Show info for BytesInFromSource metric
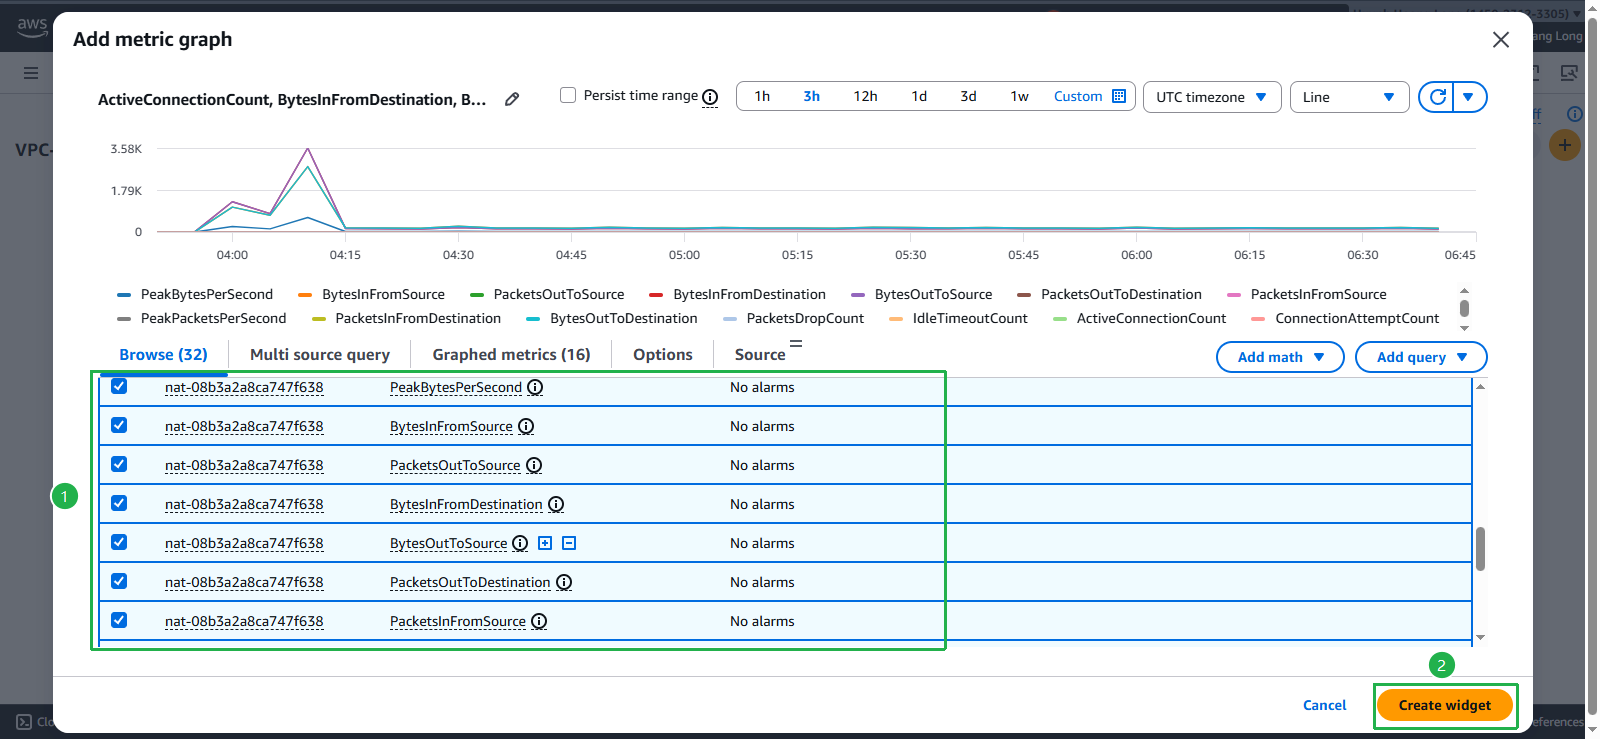This screenshot has width=1600, height=739. tap(526, 426)
